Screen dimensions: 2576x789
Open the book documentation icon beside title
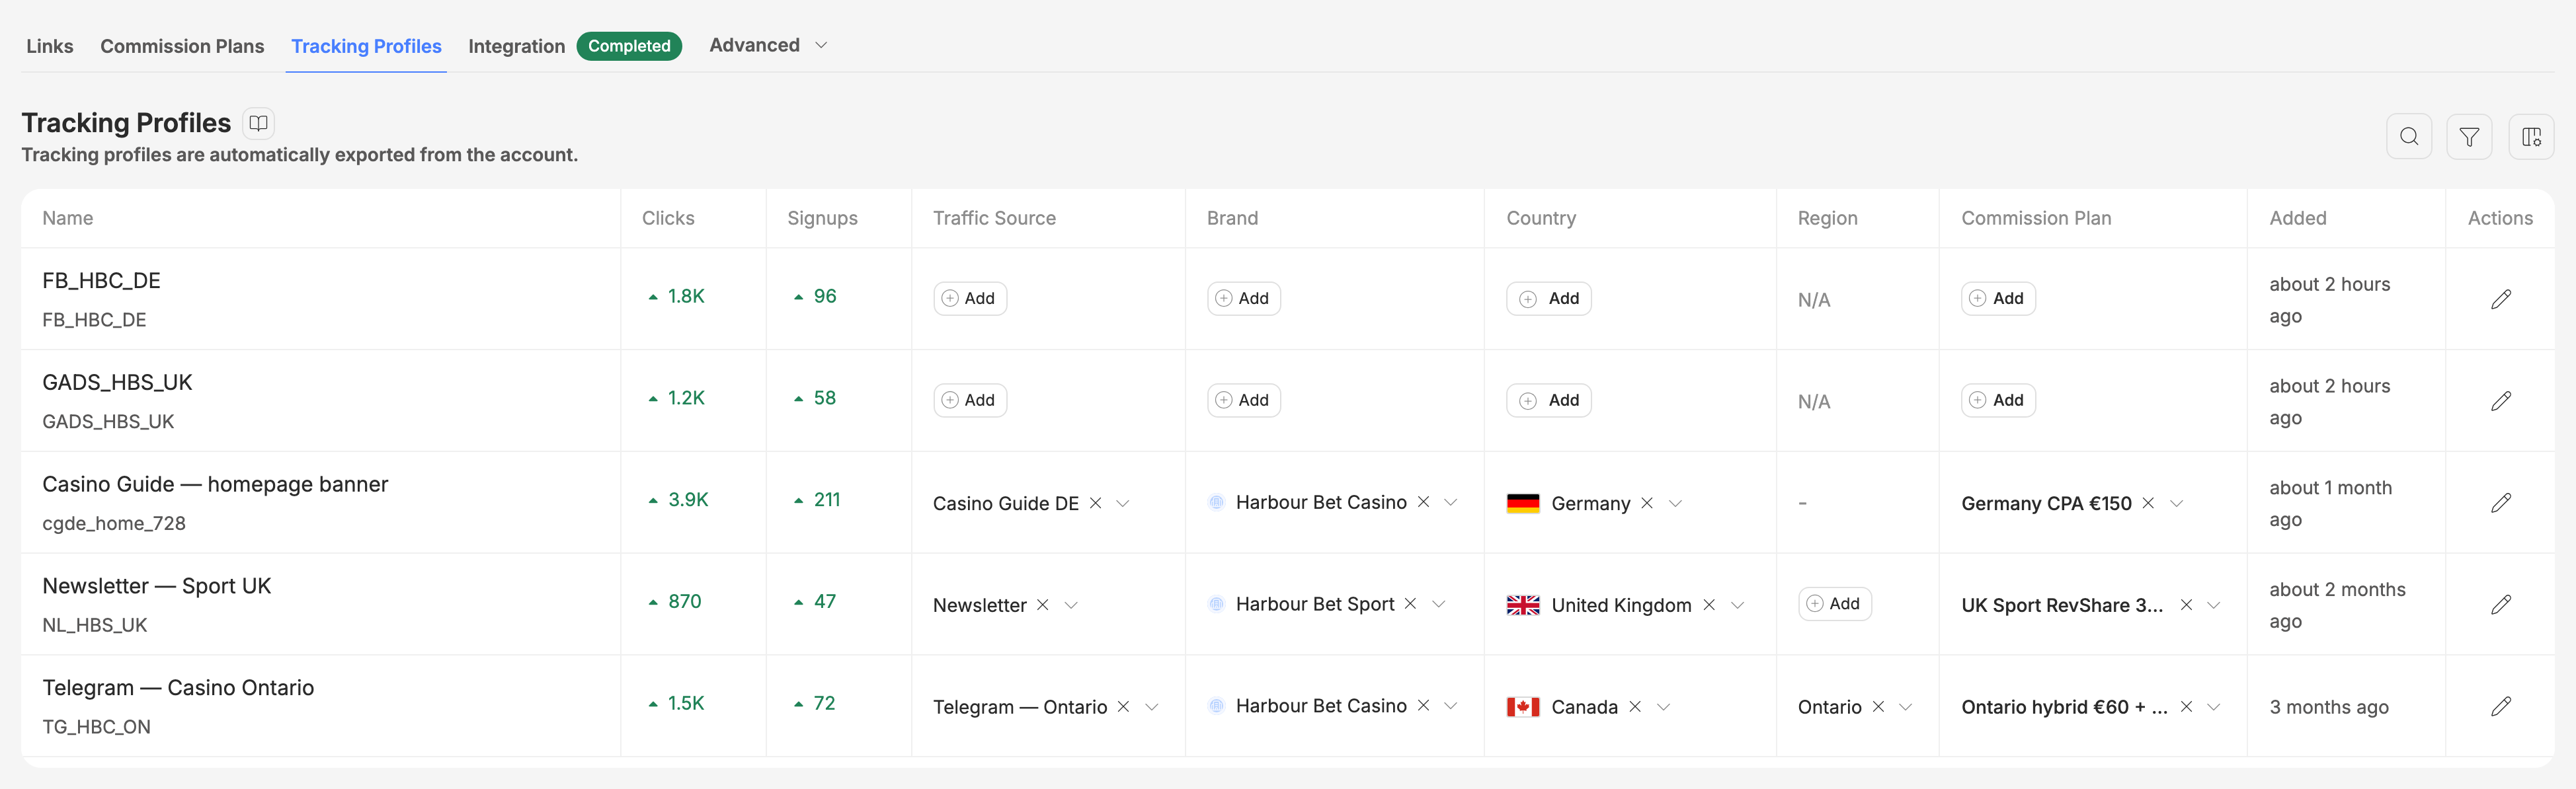258,123
